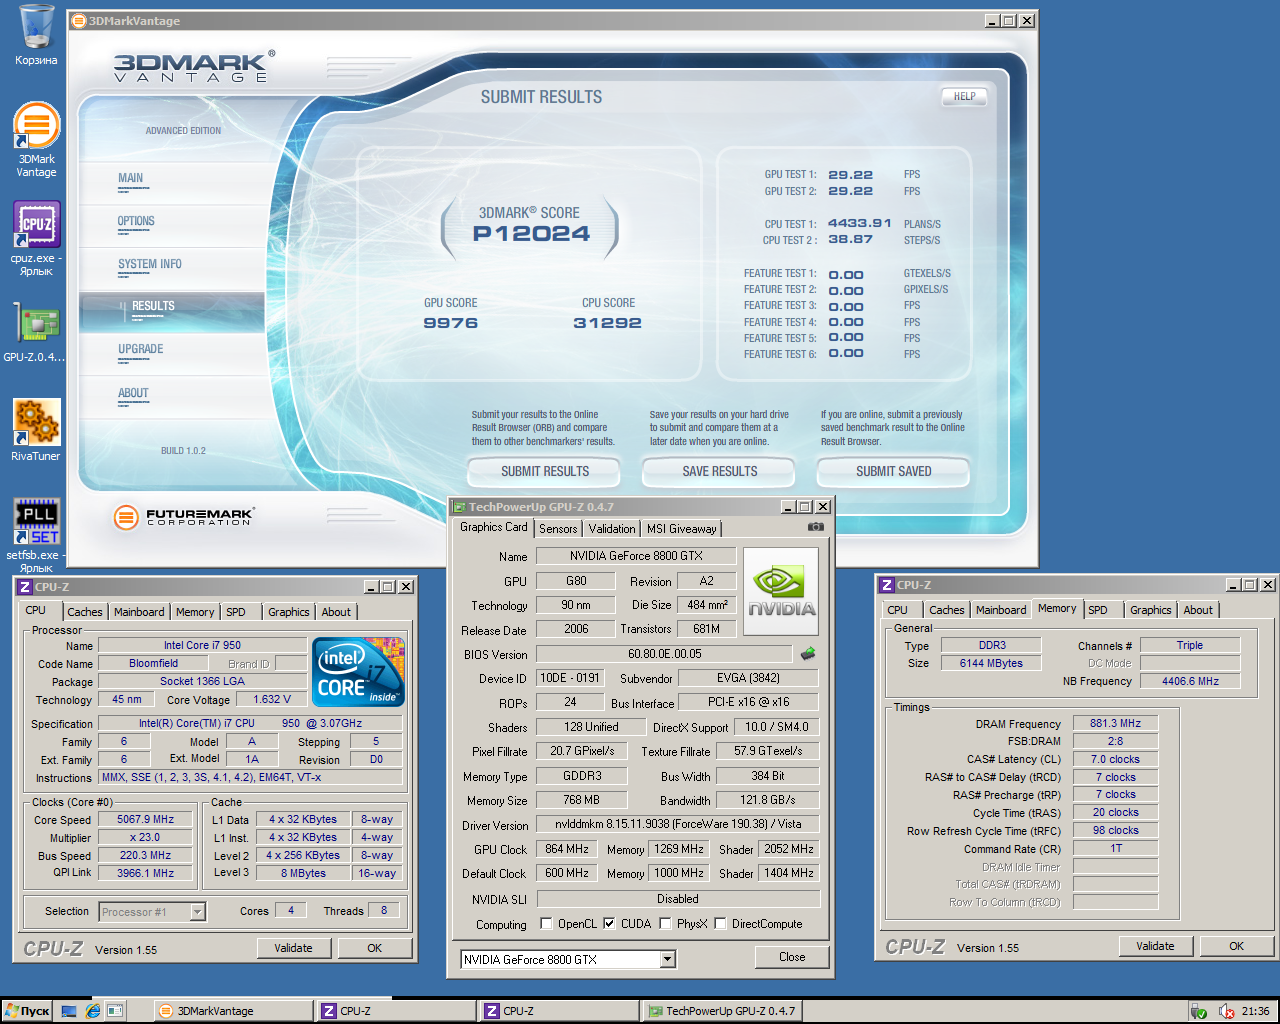
Task: Click CPU score value 31292
Action: pyautogui.click(x=608, y=323)
